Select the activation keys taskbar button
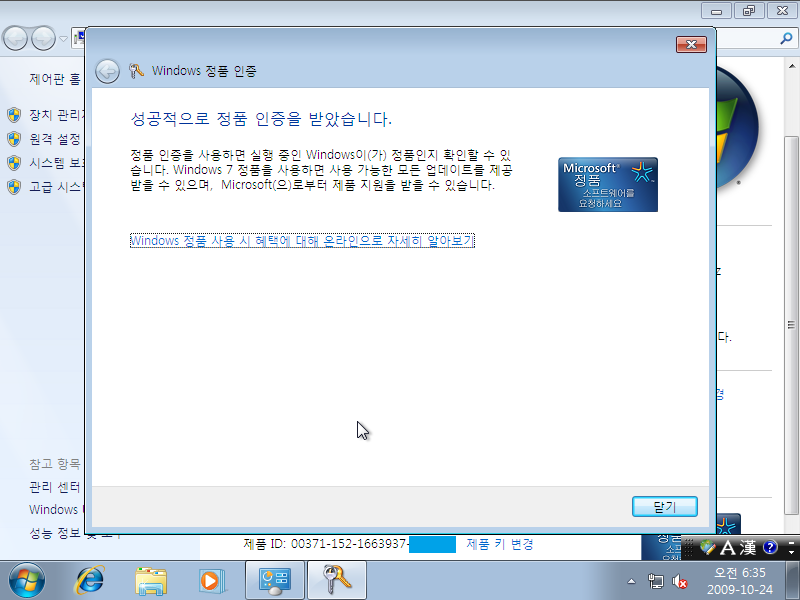800x600 pixels. point(335,579)
